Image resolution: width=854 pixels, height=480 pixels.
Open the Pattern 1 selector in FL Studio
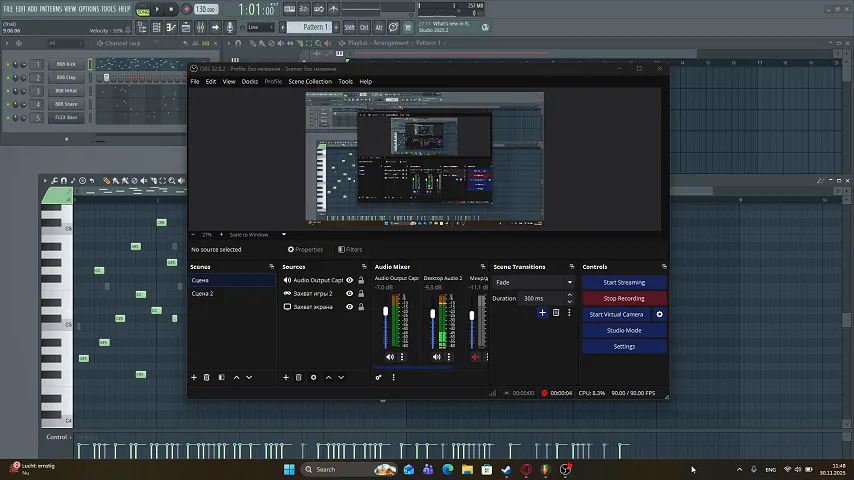[x=314, y=27]
